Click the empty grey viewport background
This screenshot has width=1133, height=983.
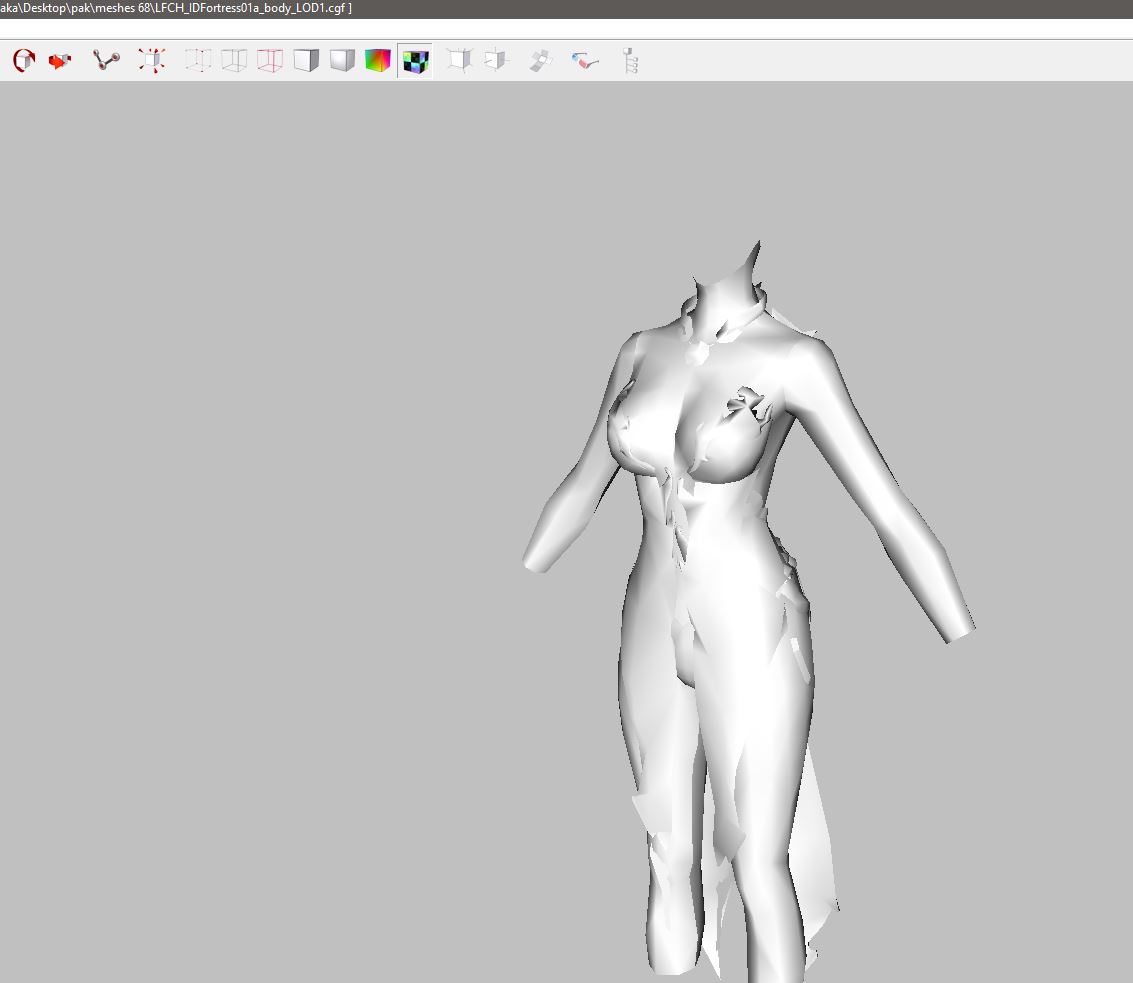250,500
